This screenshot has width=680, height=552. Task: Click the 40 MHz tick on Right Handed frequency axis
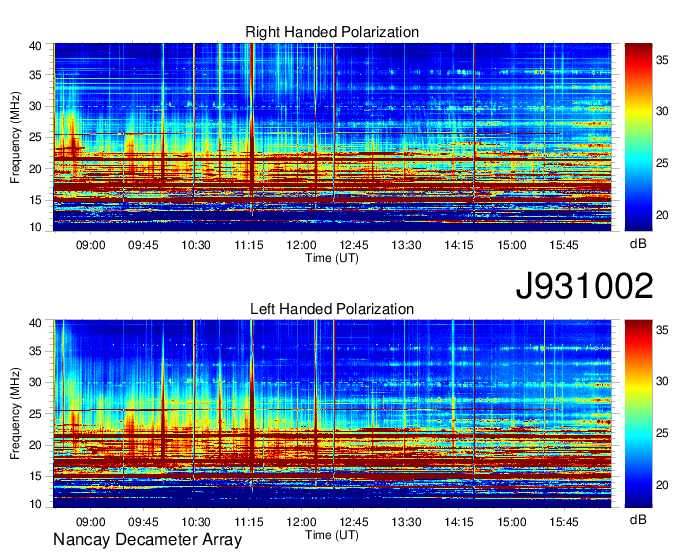pos(36,46)
